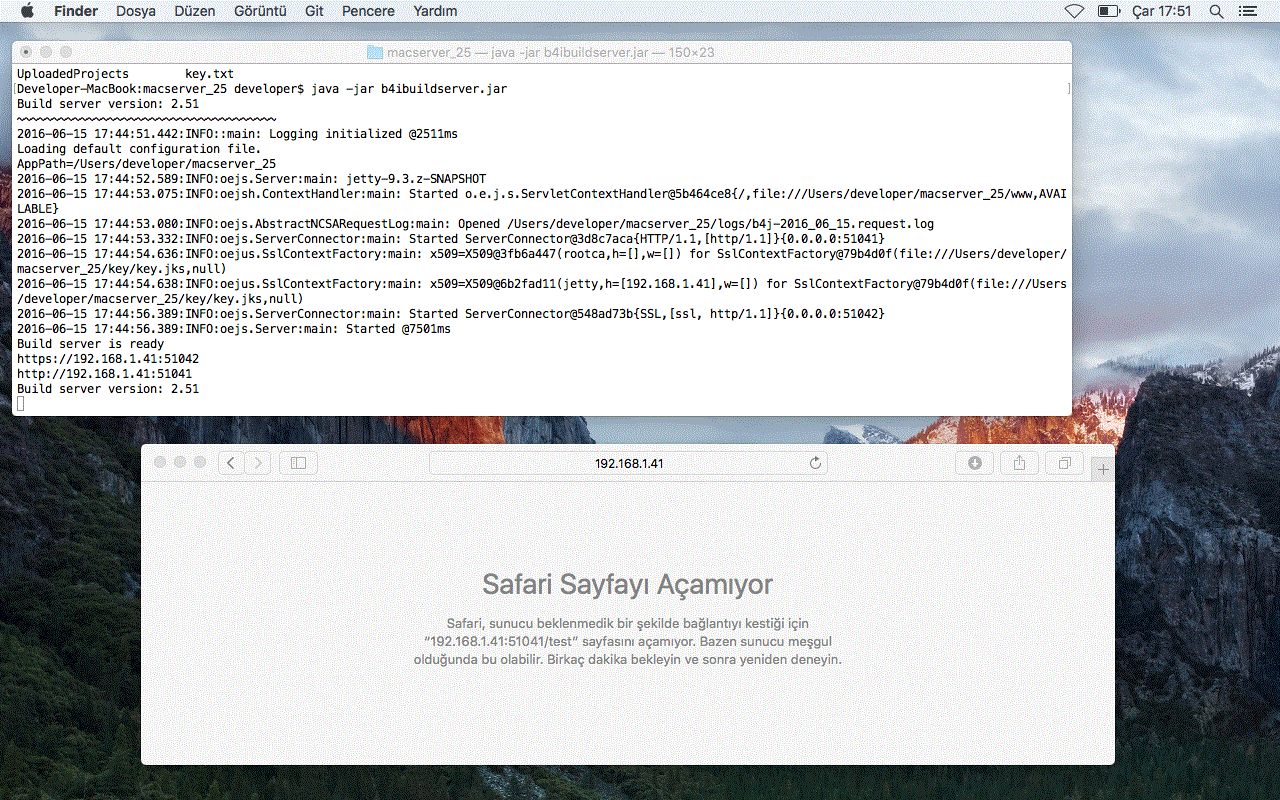This screenshot has width=1280, height=800.
Task: Open the Safari share button
Action: point(1019,463)
